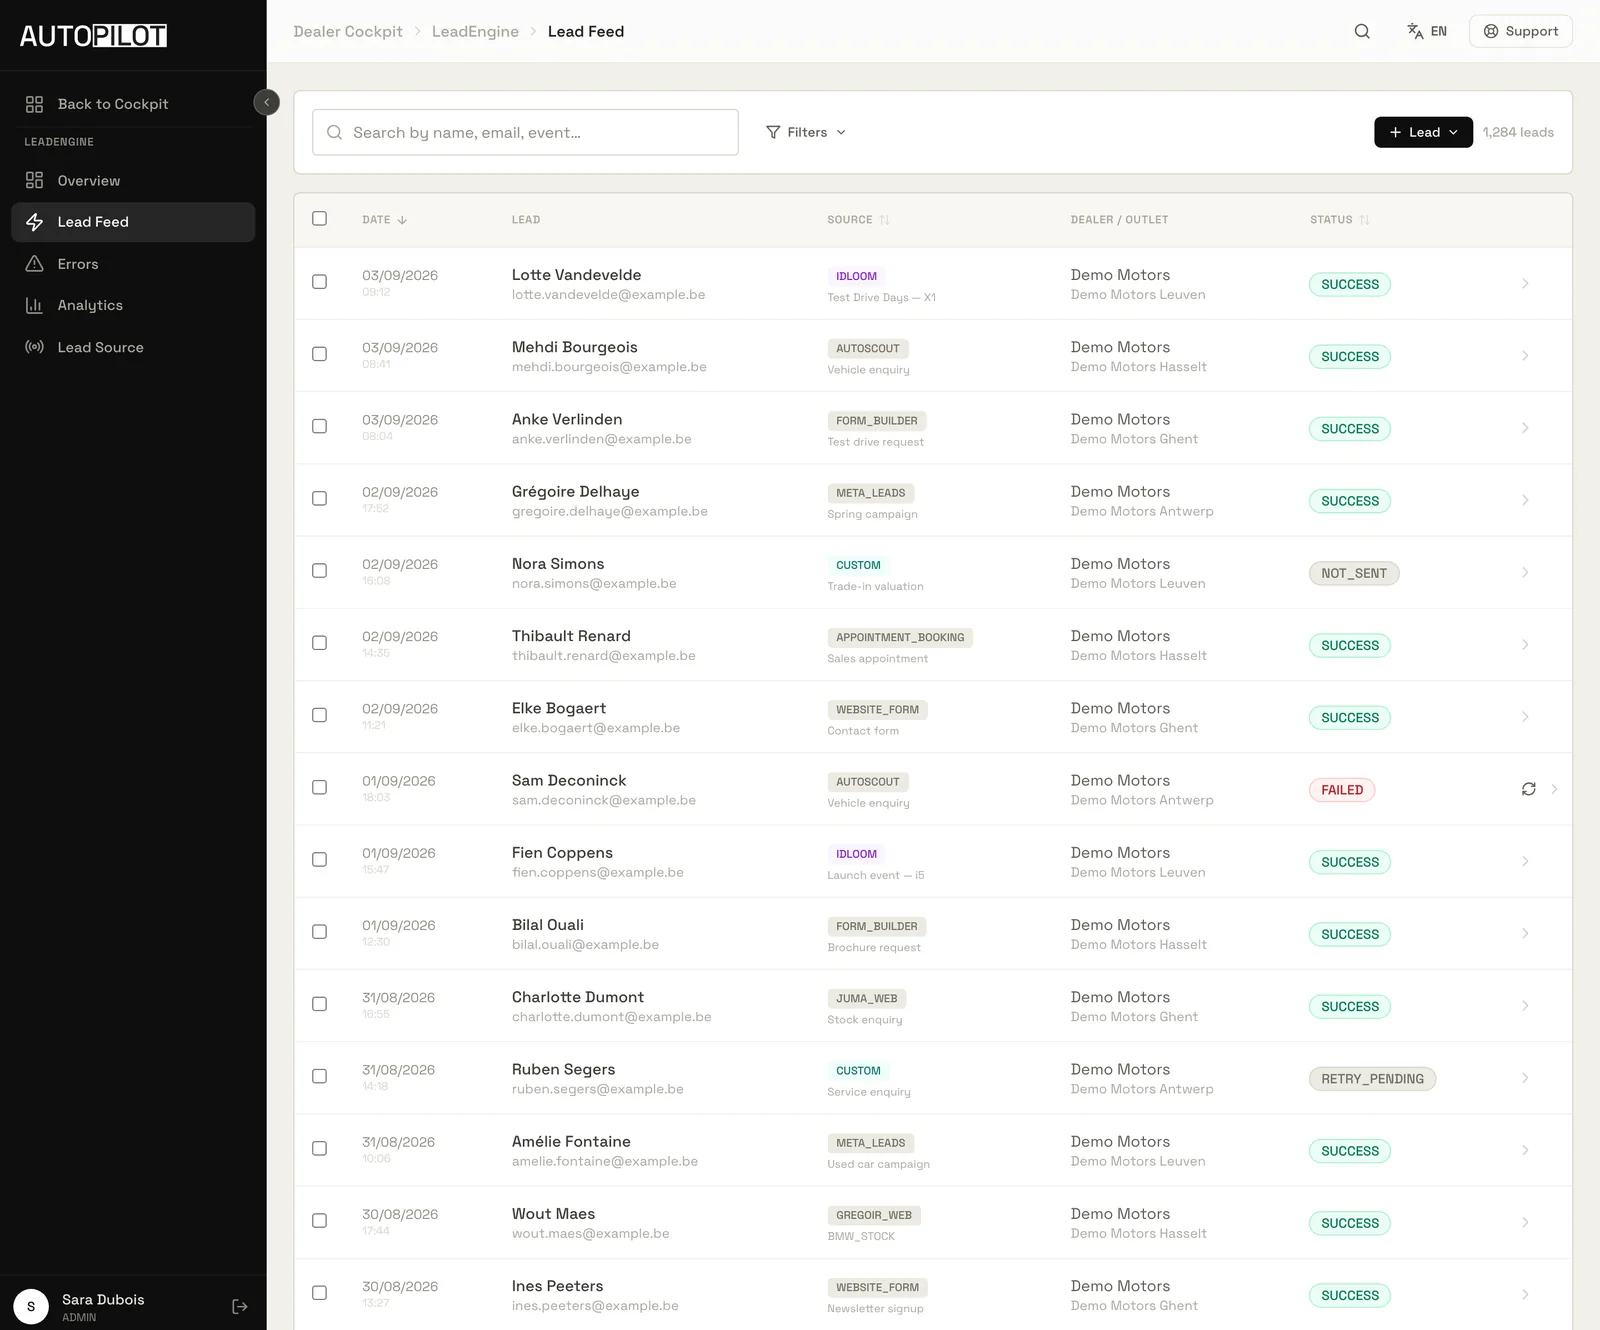Click the Analytics bar chart icon
The image size is (1600, 1330).
click(x=35, y=305)
